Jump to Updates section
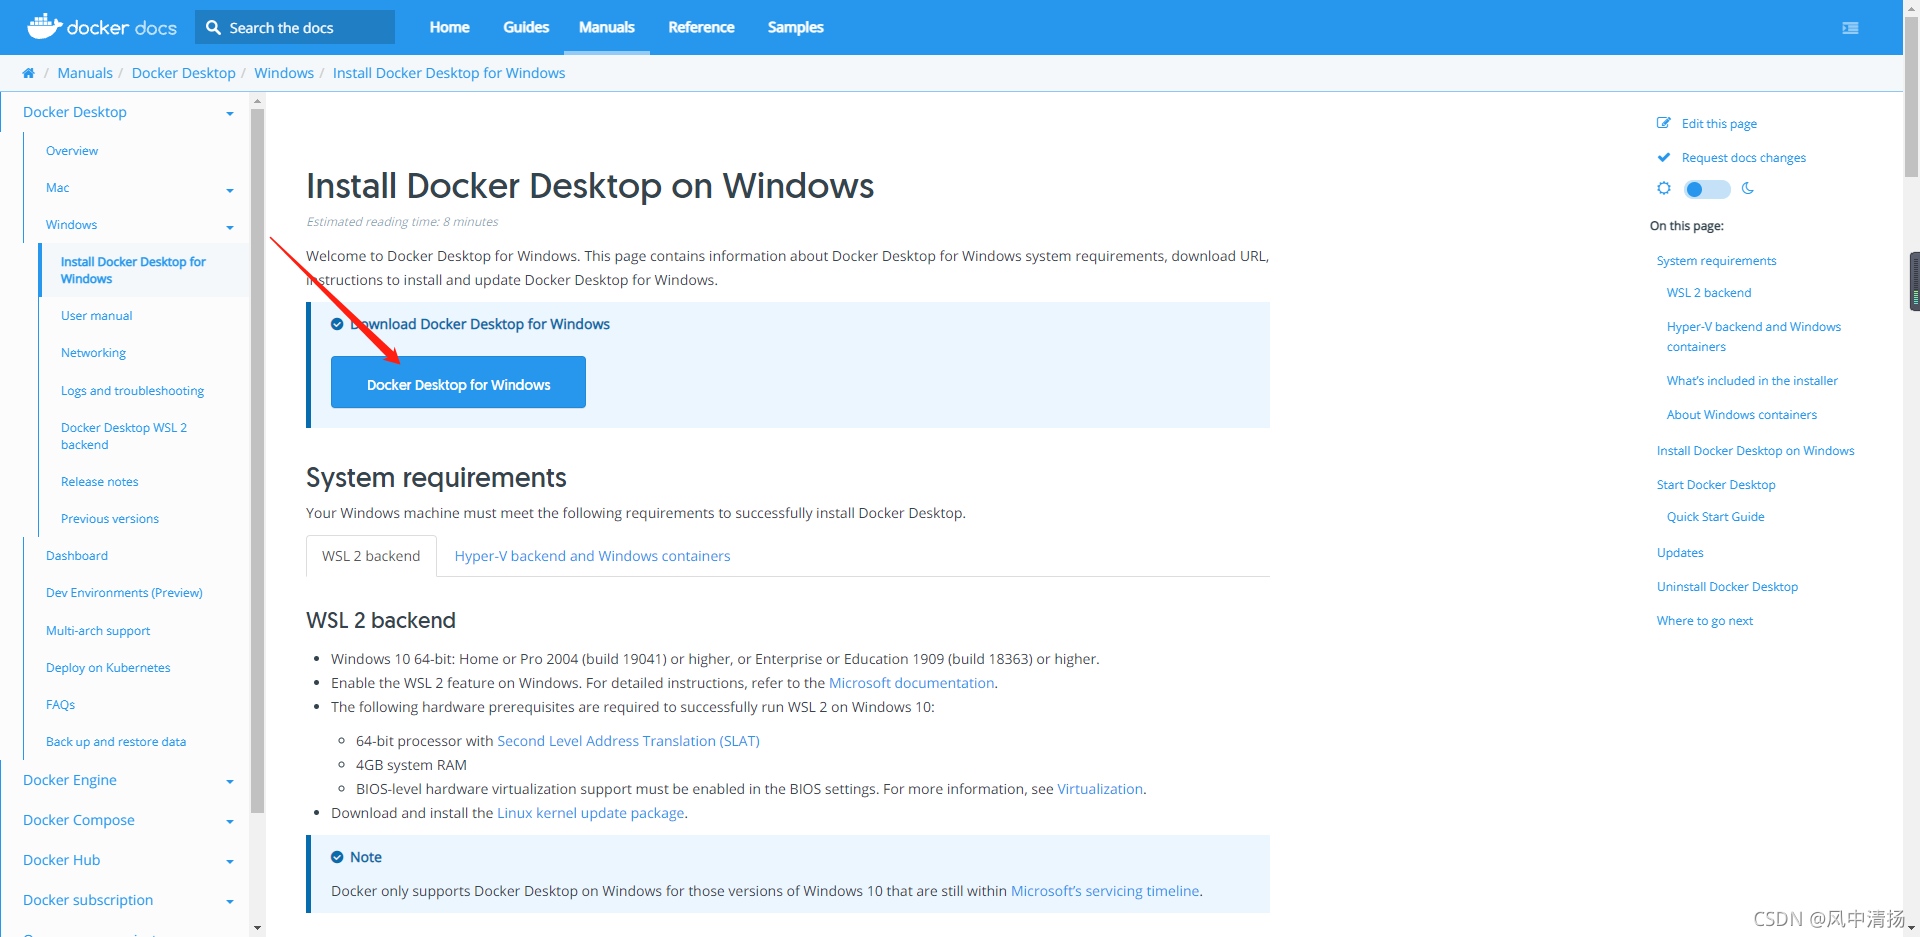The width and height of the screenshot is (1920, 937). coord(1680,553)
